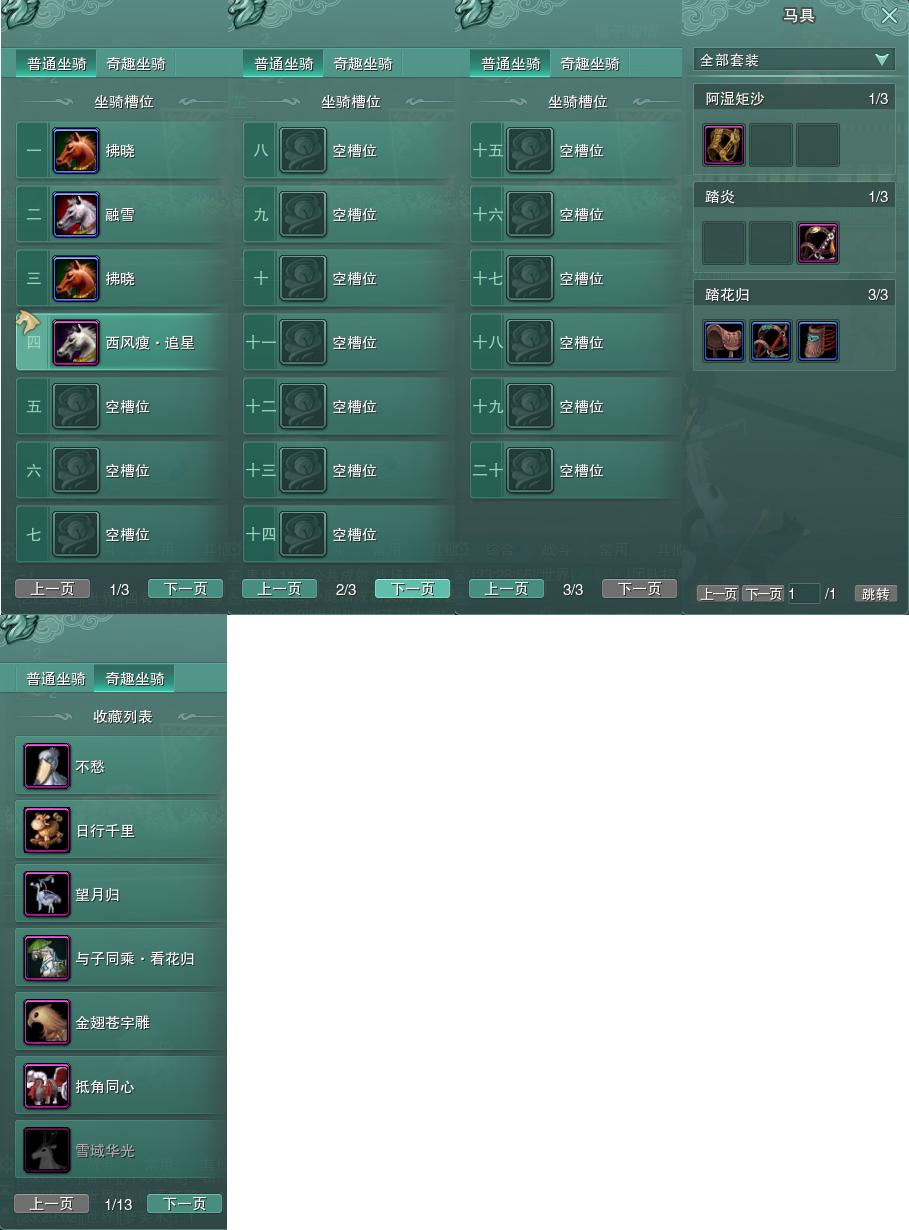Open the 全部套装 dropdown
Screen dimensions: 909x1230
(x=794, y=60)
